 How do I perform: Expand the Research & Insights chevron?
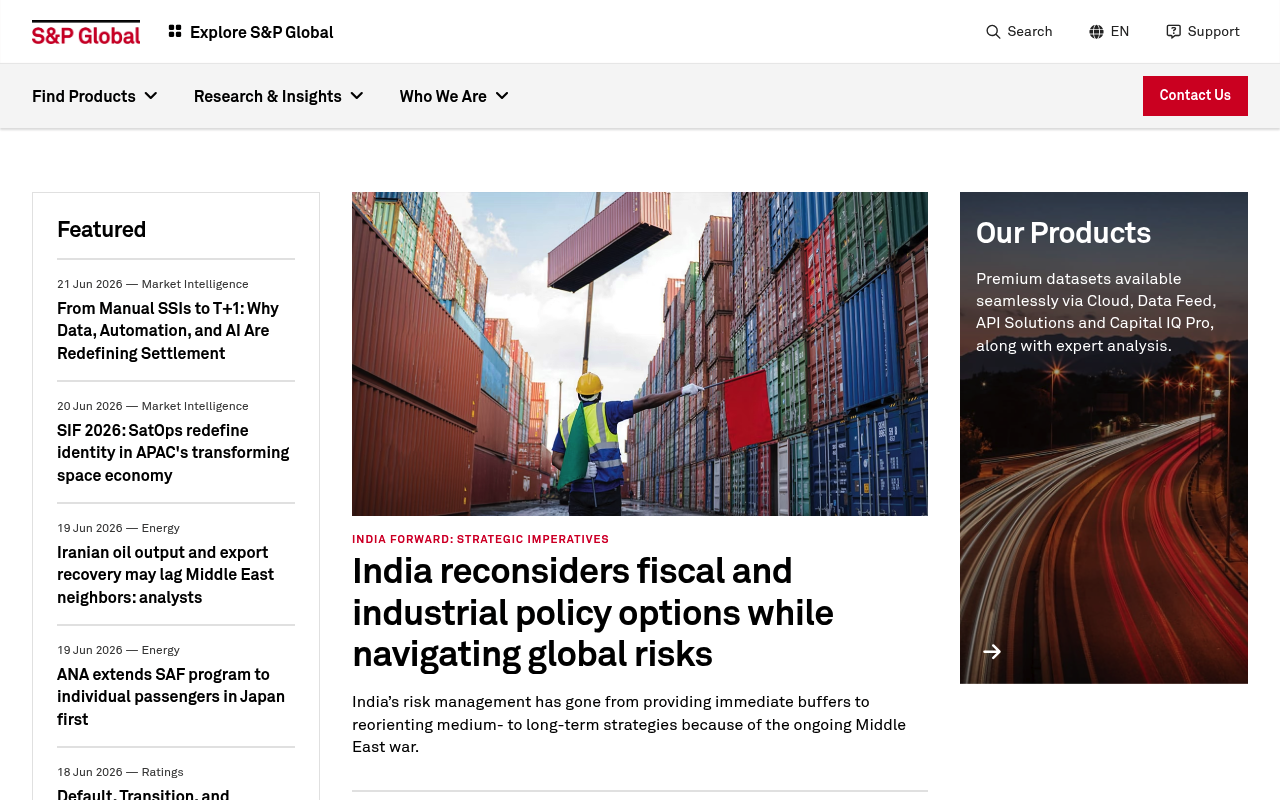(x=357, y=96)
